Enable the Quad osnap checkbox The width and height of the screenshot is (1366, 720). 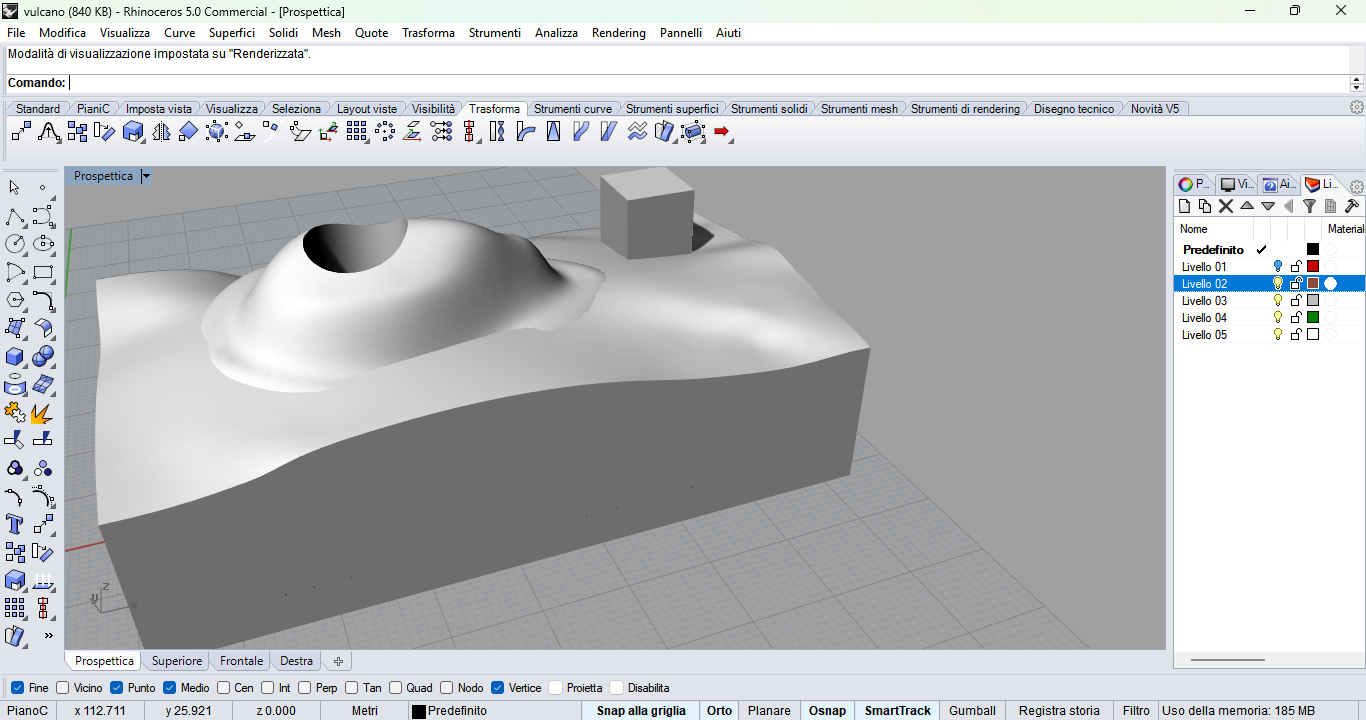pos(396,688)
